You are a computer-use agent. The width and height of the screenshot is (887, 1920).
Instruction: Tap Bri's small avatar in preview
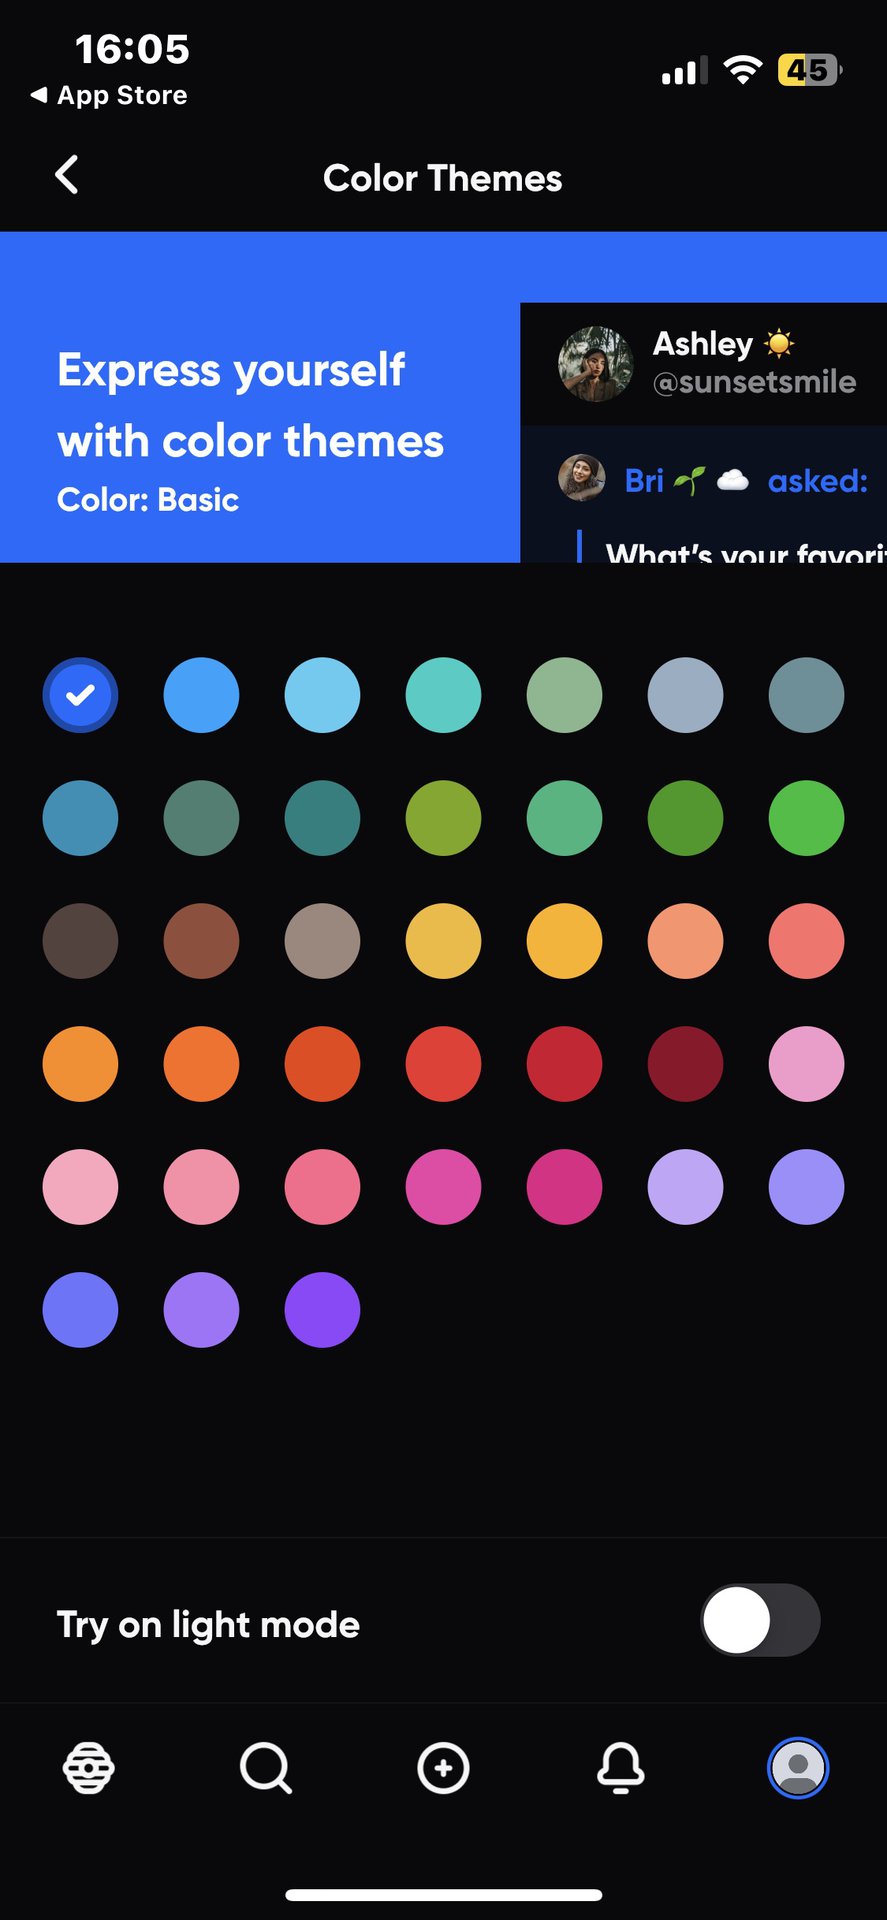point(581,478)
